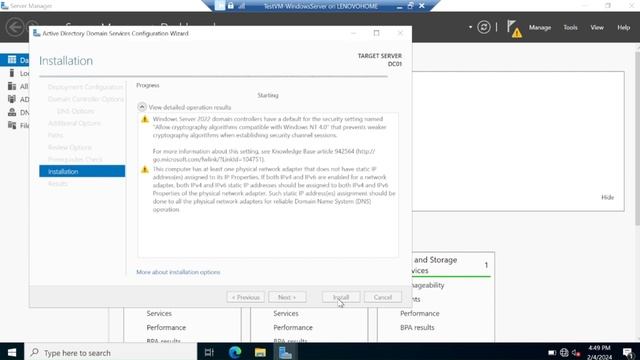640x360 pixels.
Task: Select the Local Server icon in the sidebar
Action: click(12, 73)
